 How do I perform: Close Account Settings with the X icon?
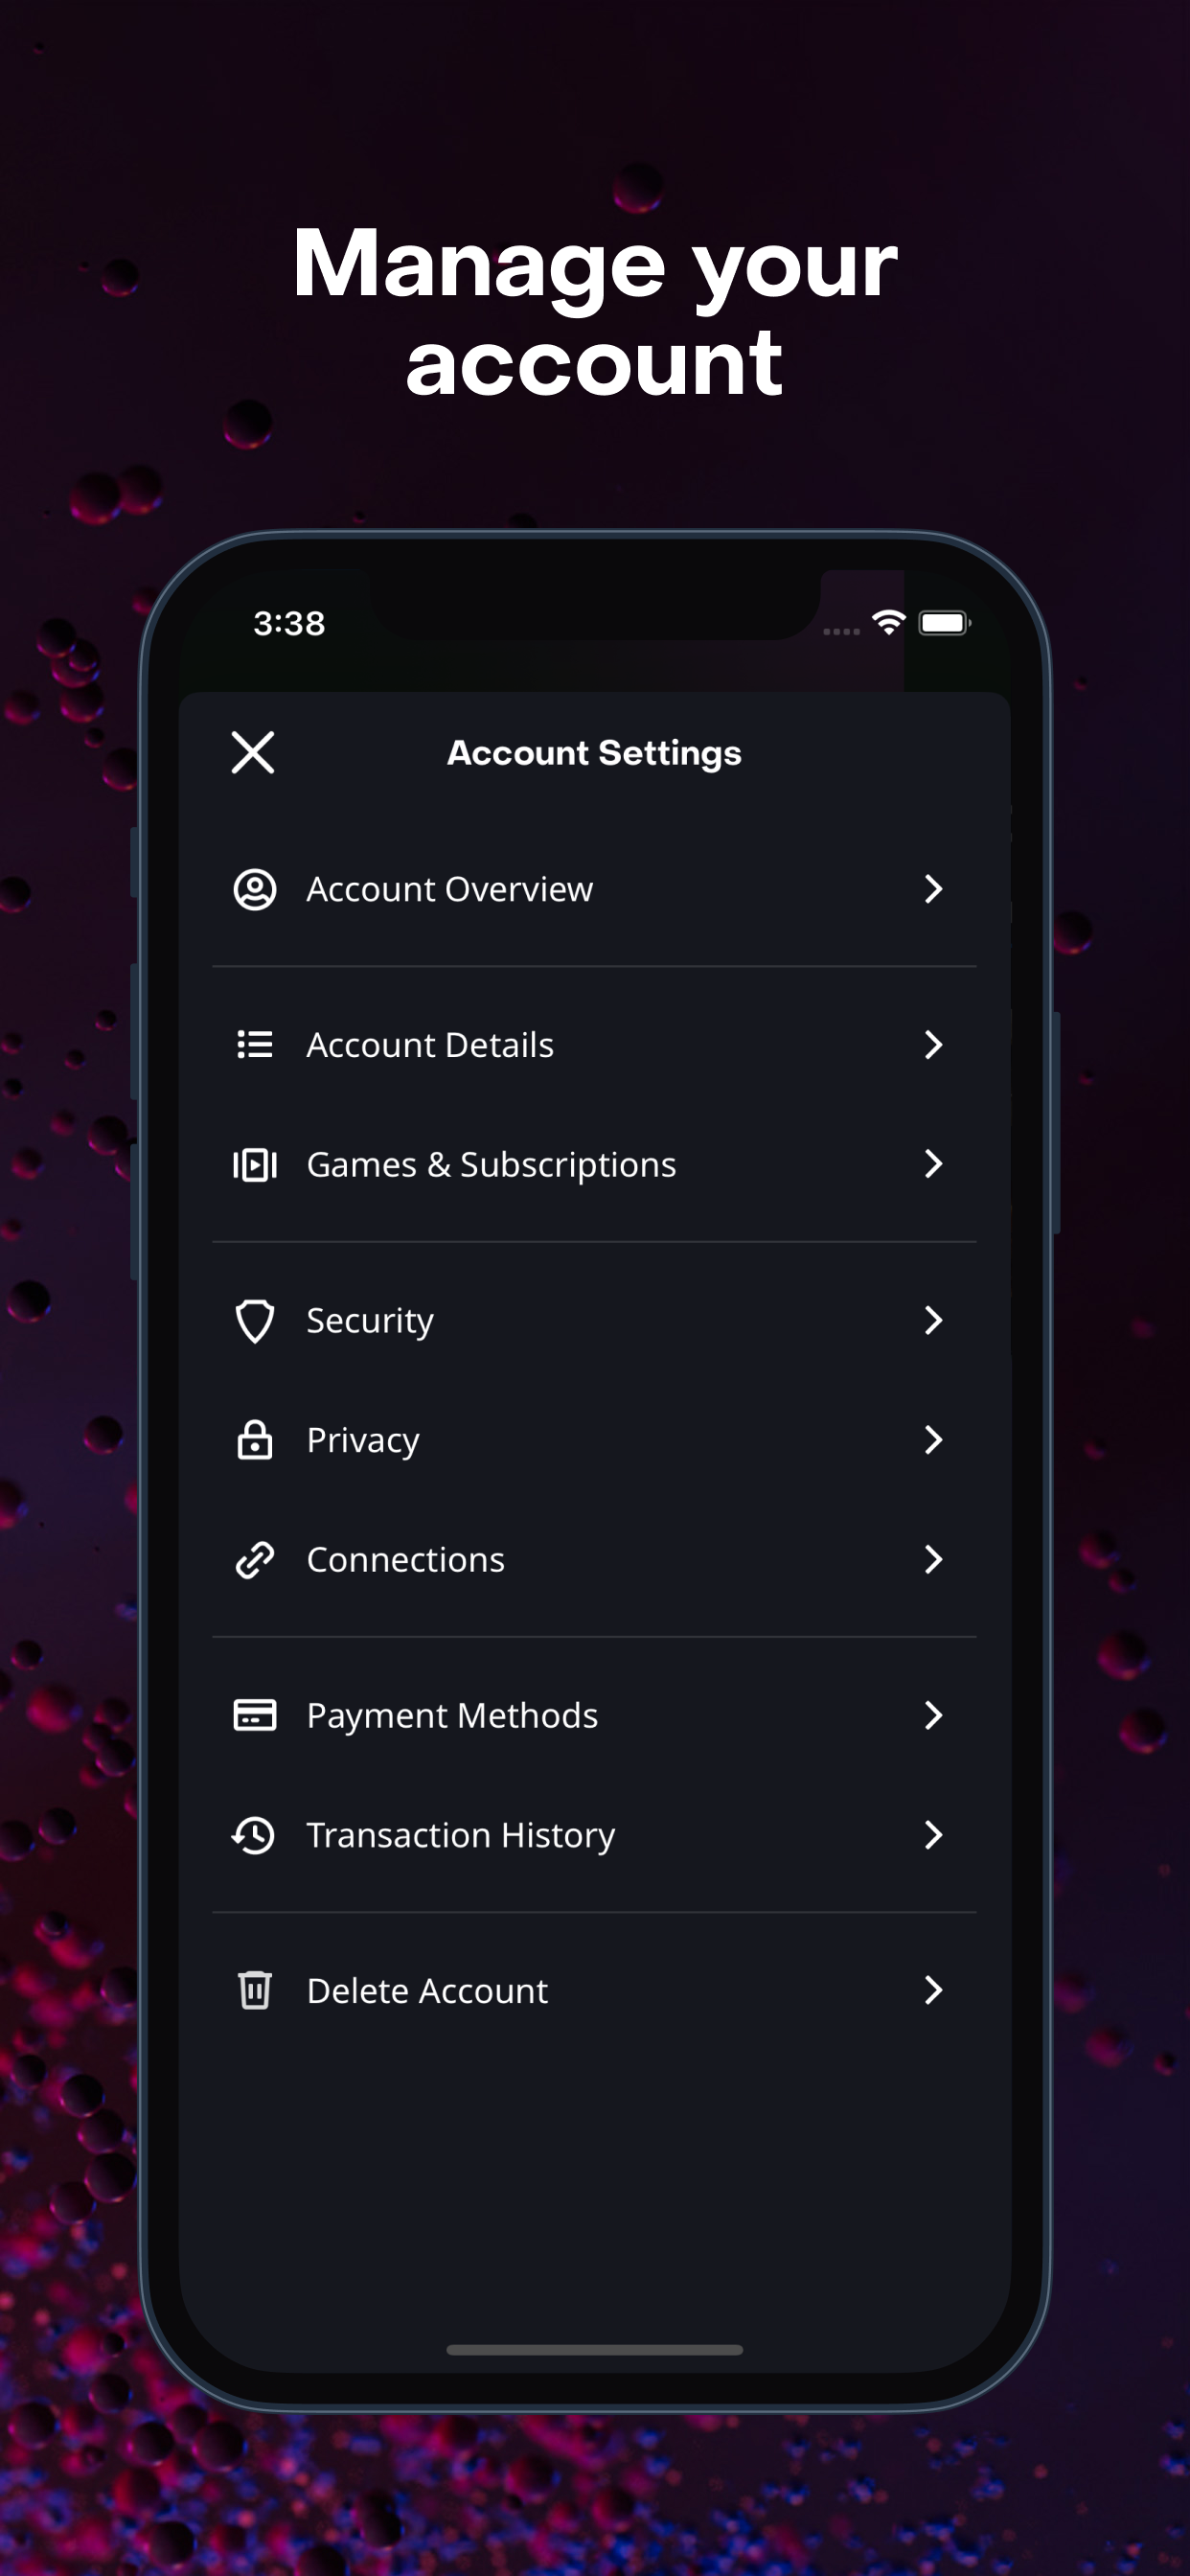click(x=253, y=753)
